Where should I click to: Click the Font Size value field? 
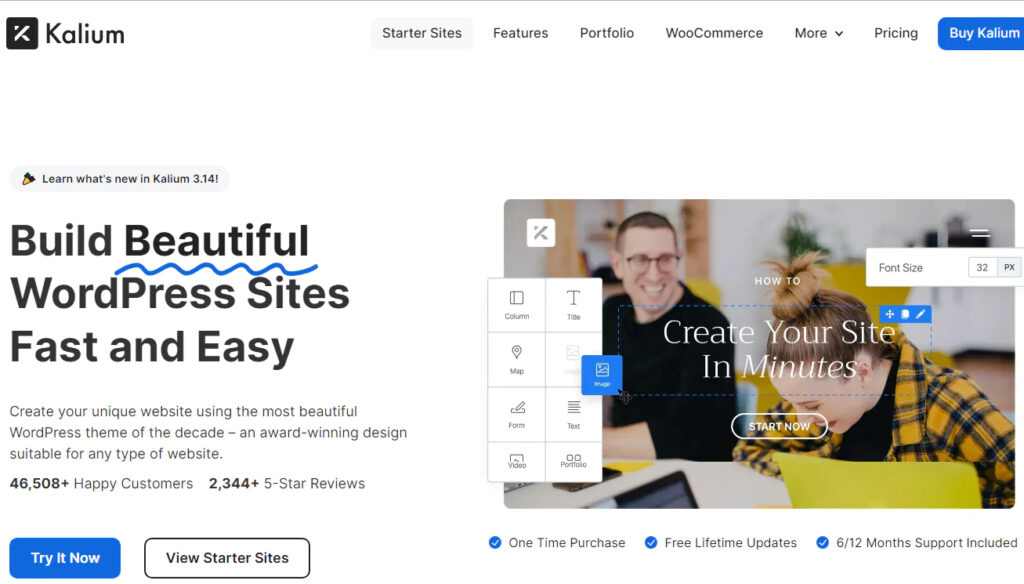[x=982, y=268]
